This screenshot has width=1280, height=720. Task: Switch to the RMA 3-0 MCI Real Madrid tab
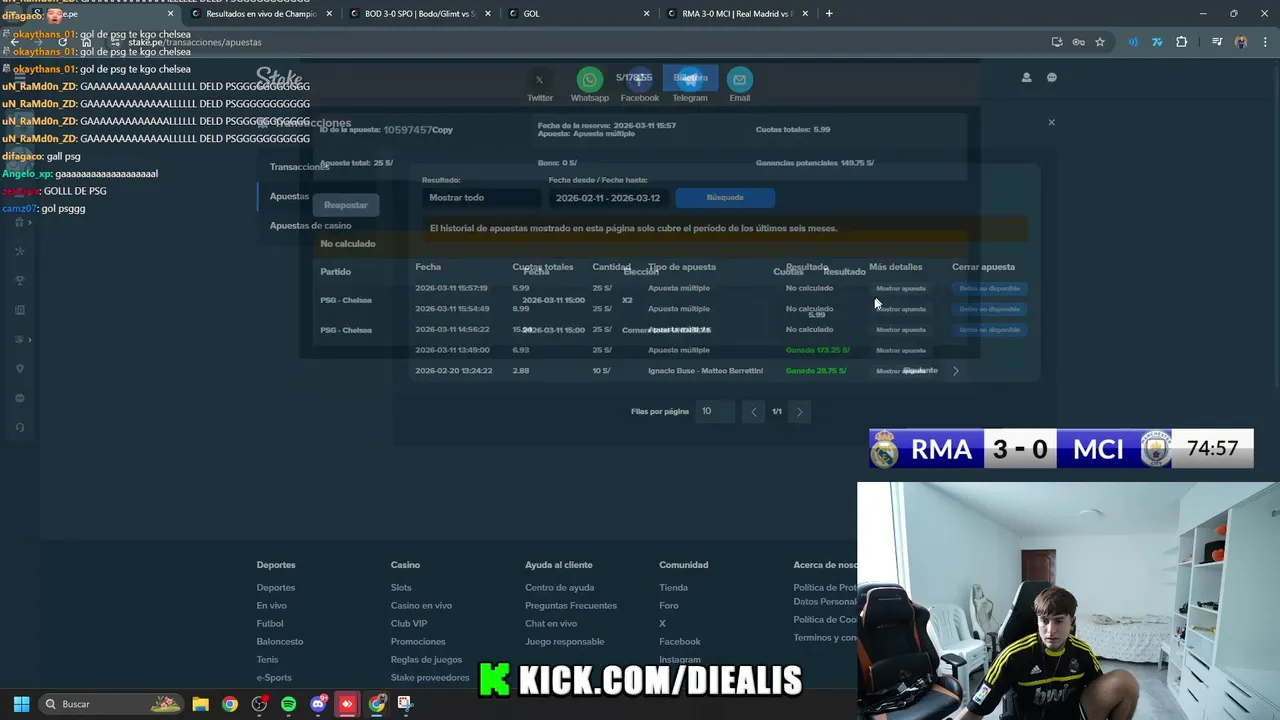735,14
